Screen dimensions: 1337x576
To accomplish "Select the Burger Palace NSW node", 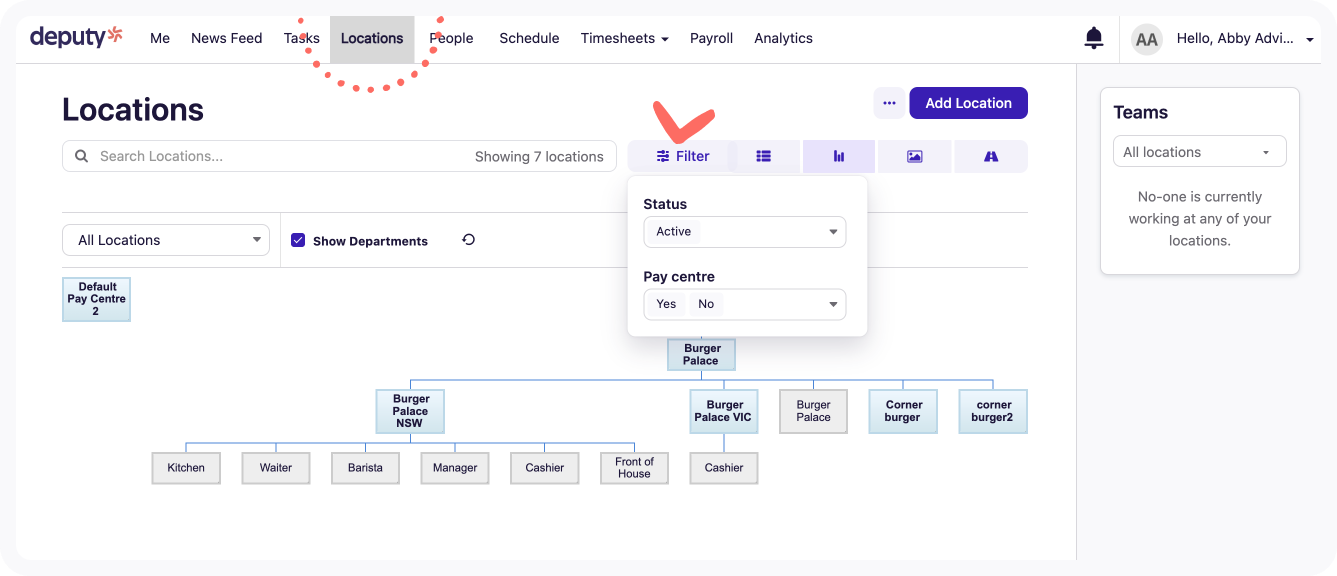I will tap(410, 411).
